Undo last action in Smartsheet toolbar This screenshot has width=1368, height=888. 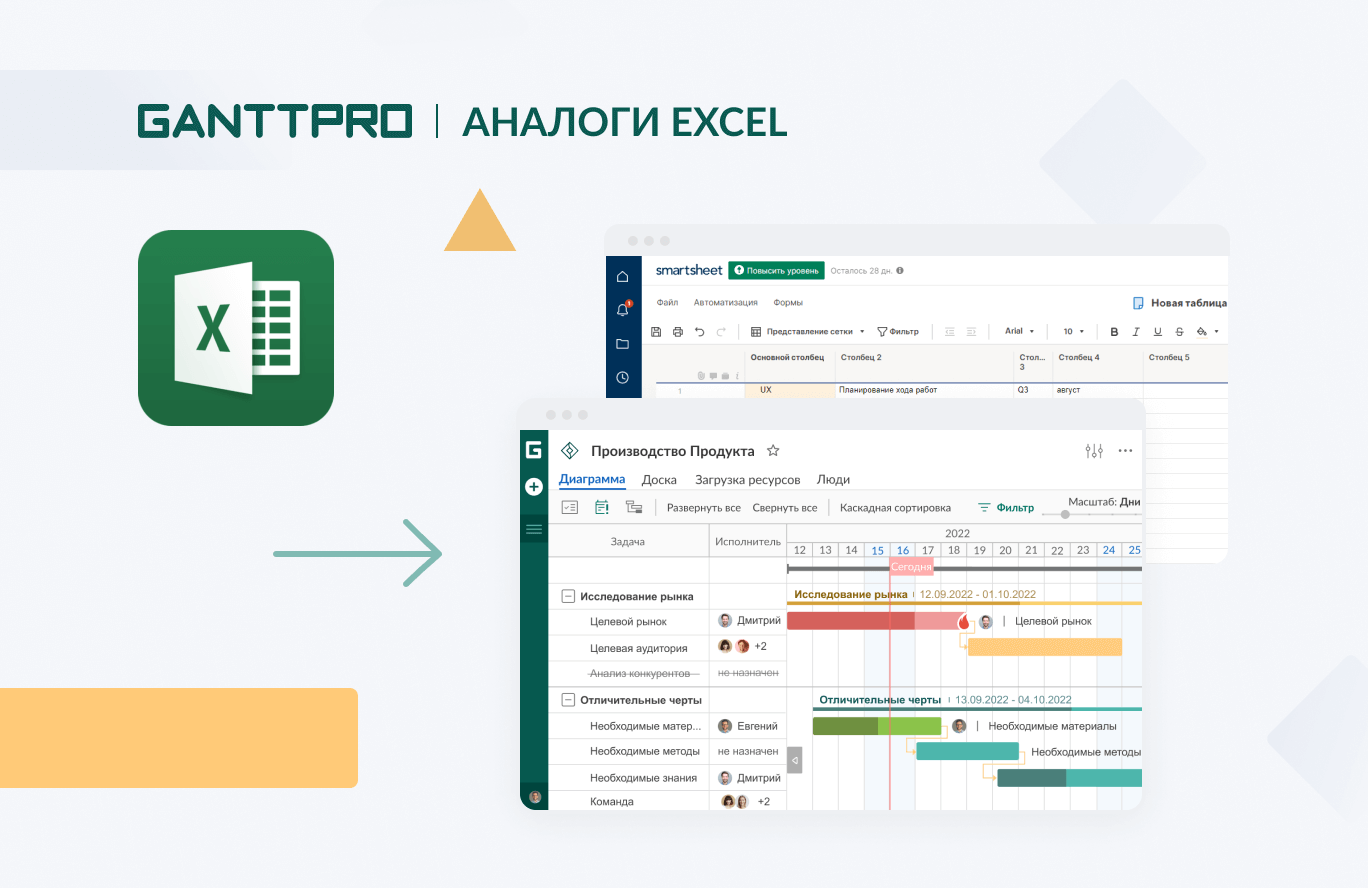tap(699, 331)
